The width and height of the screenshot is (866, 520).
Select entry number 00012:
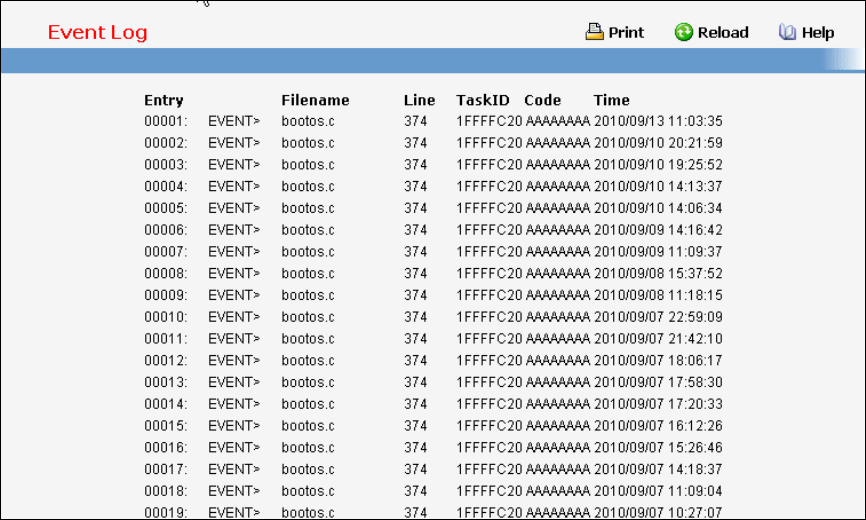pos(166,360)
